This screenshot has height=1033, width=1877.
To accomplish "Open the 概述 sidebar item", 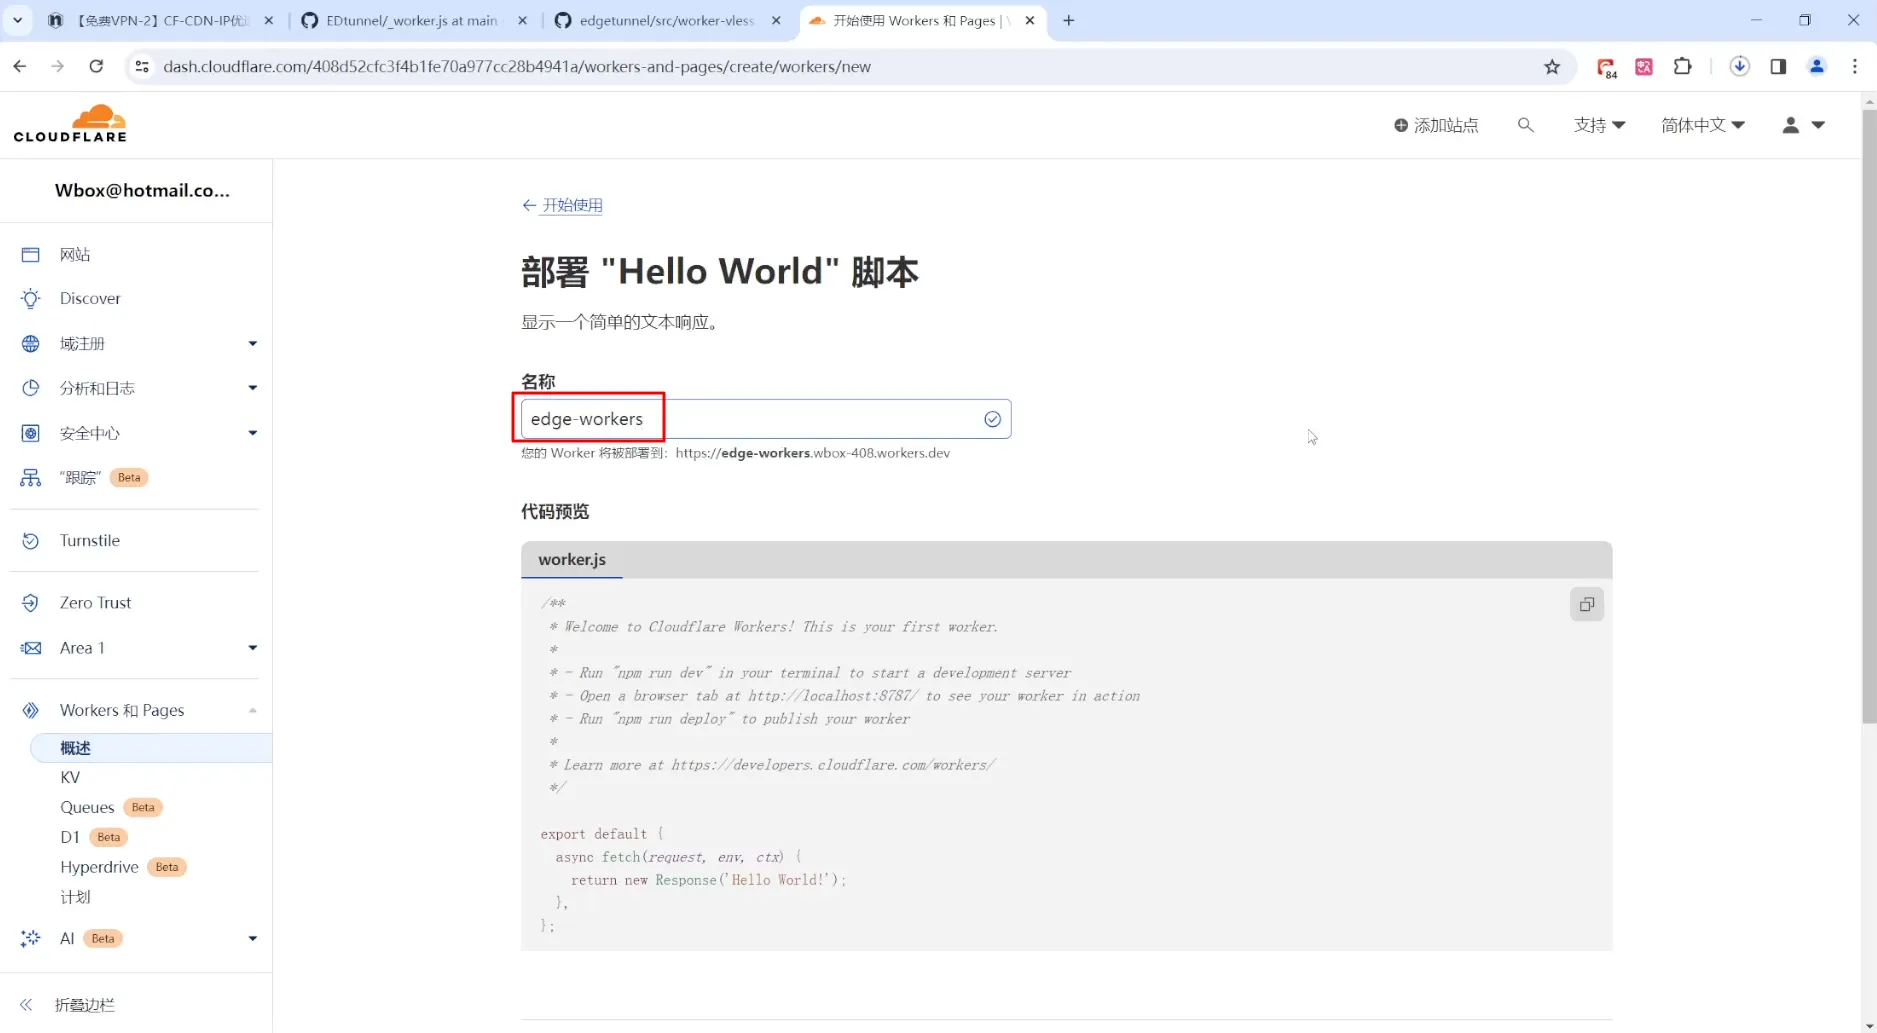I will (150, 748).
